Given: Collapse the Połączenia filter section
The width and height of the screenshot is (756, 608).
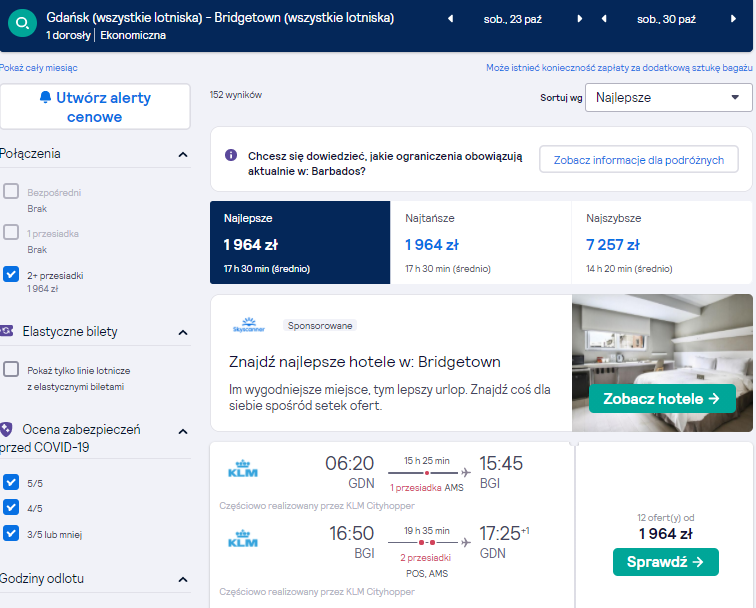Looking at the screenshot, I should 183,154.
